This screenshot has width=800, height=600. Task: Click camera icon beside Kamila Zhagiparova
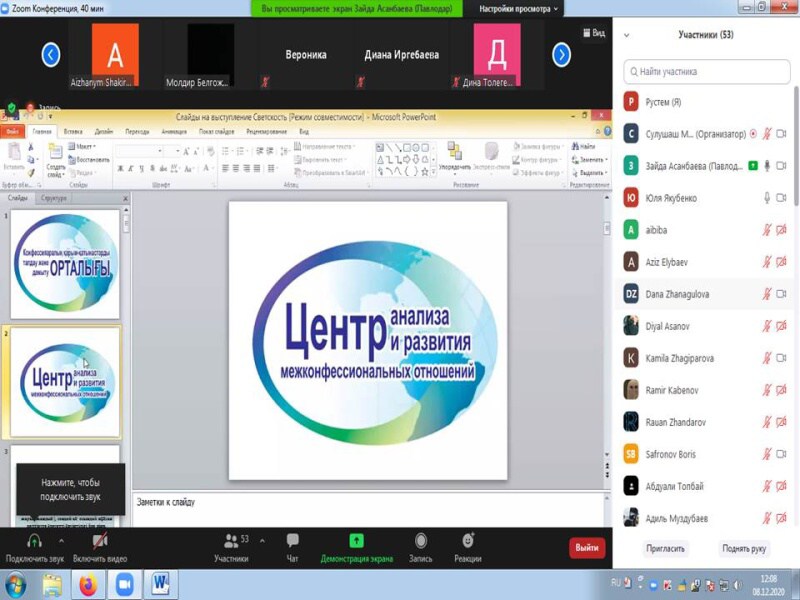tap(781, 358)
